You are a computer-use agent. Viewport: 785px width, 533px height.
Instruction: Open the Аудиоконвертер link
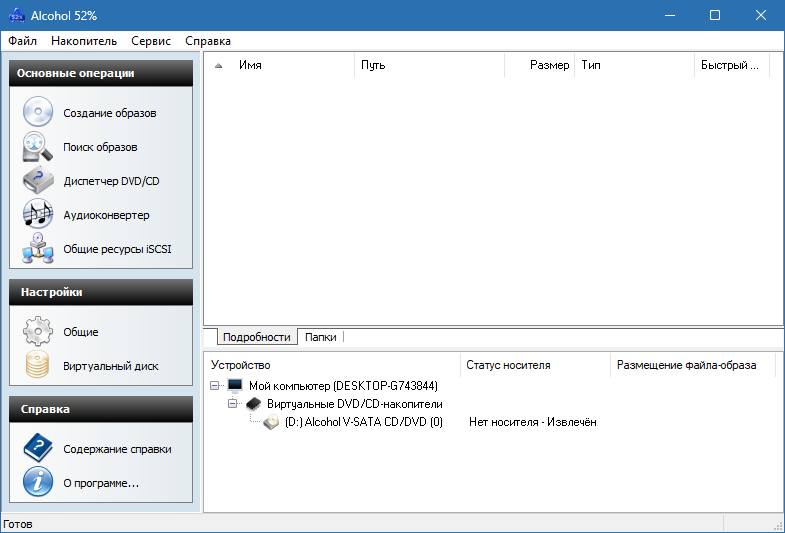(106, 215)
